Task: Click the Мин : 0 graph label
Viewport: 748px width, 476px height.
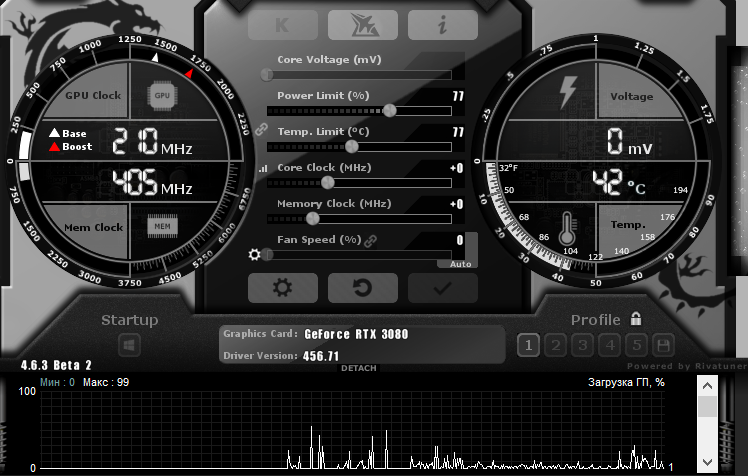Action: pos(57,383)
